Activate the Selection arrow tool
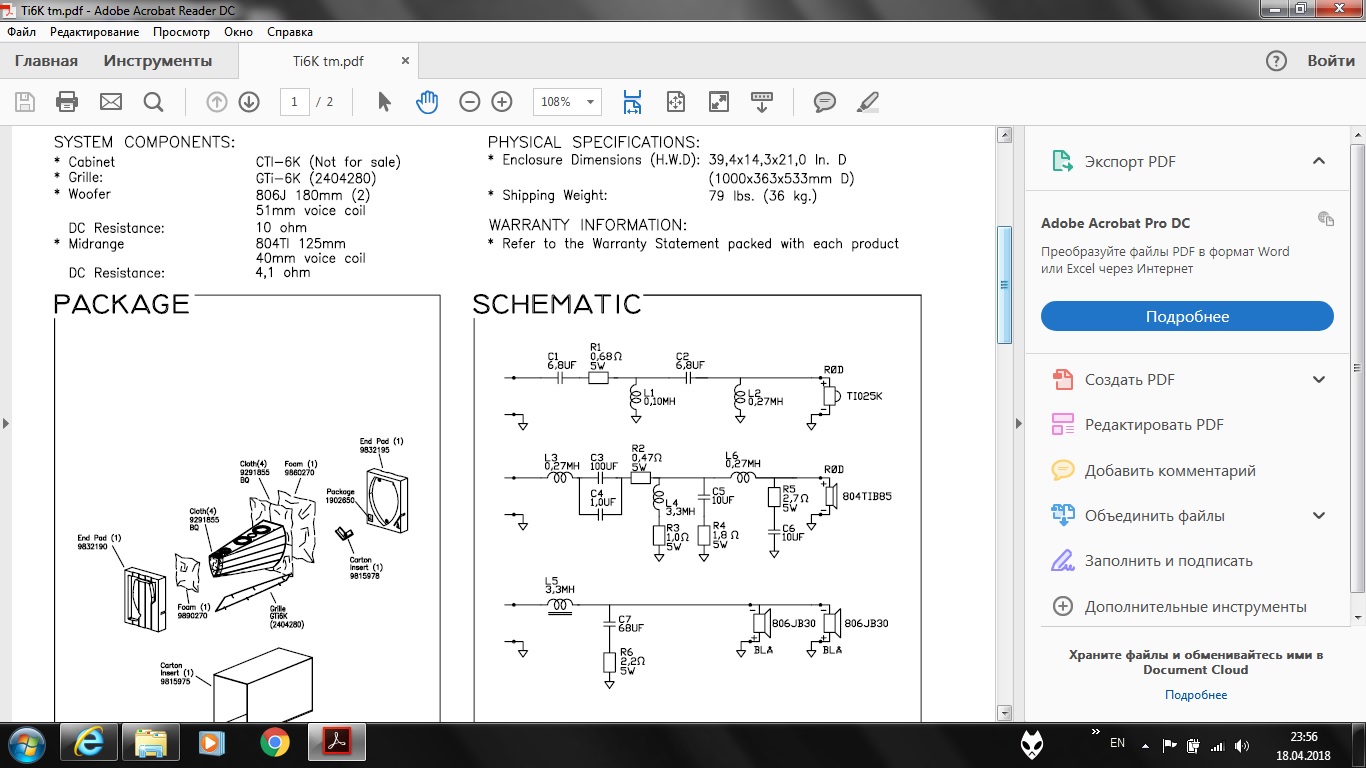This screenshot has height=768, width=1366. 384,101
